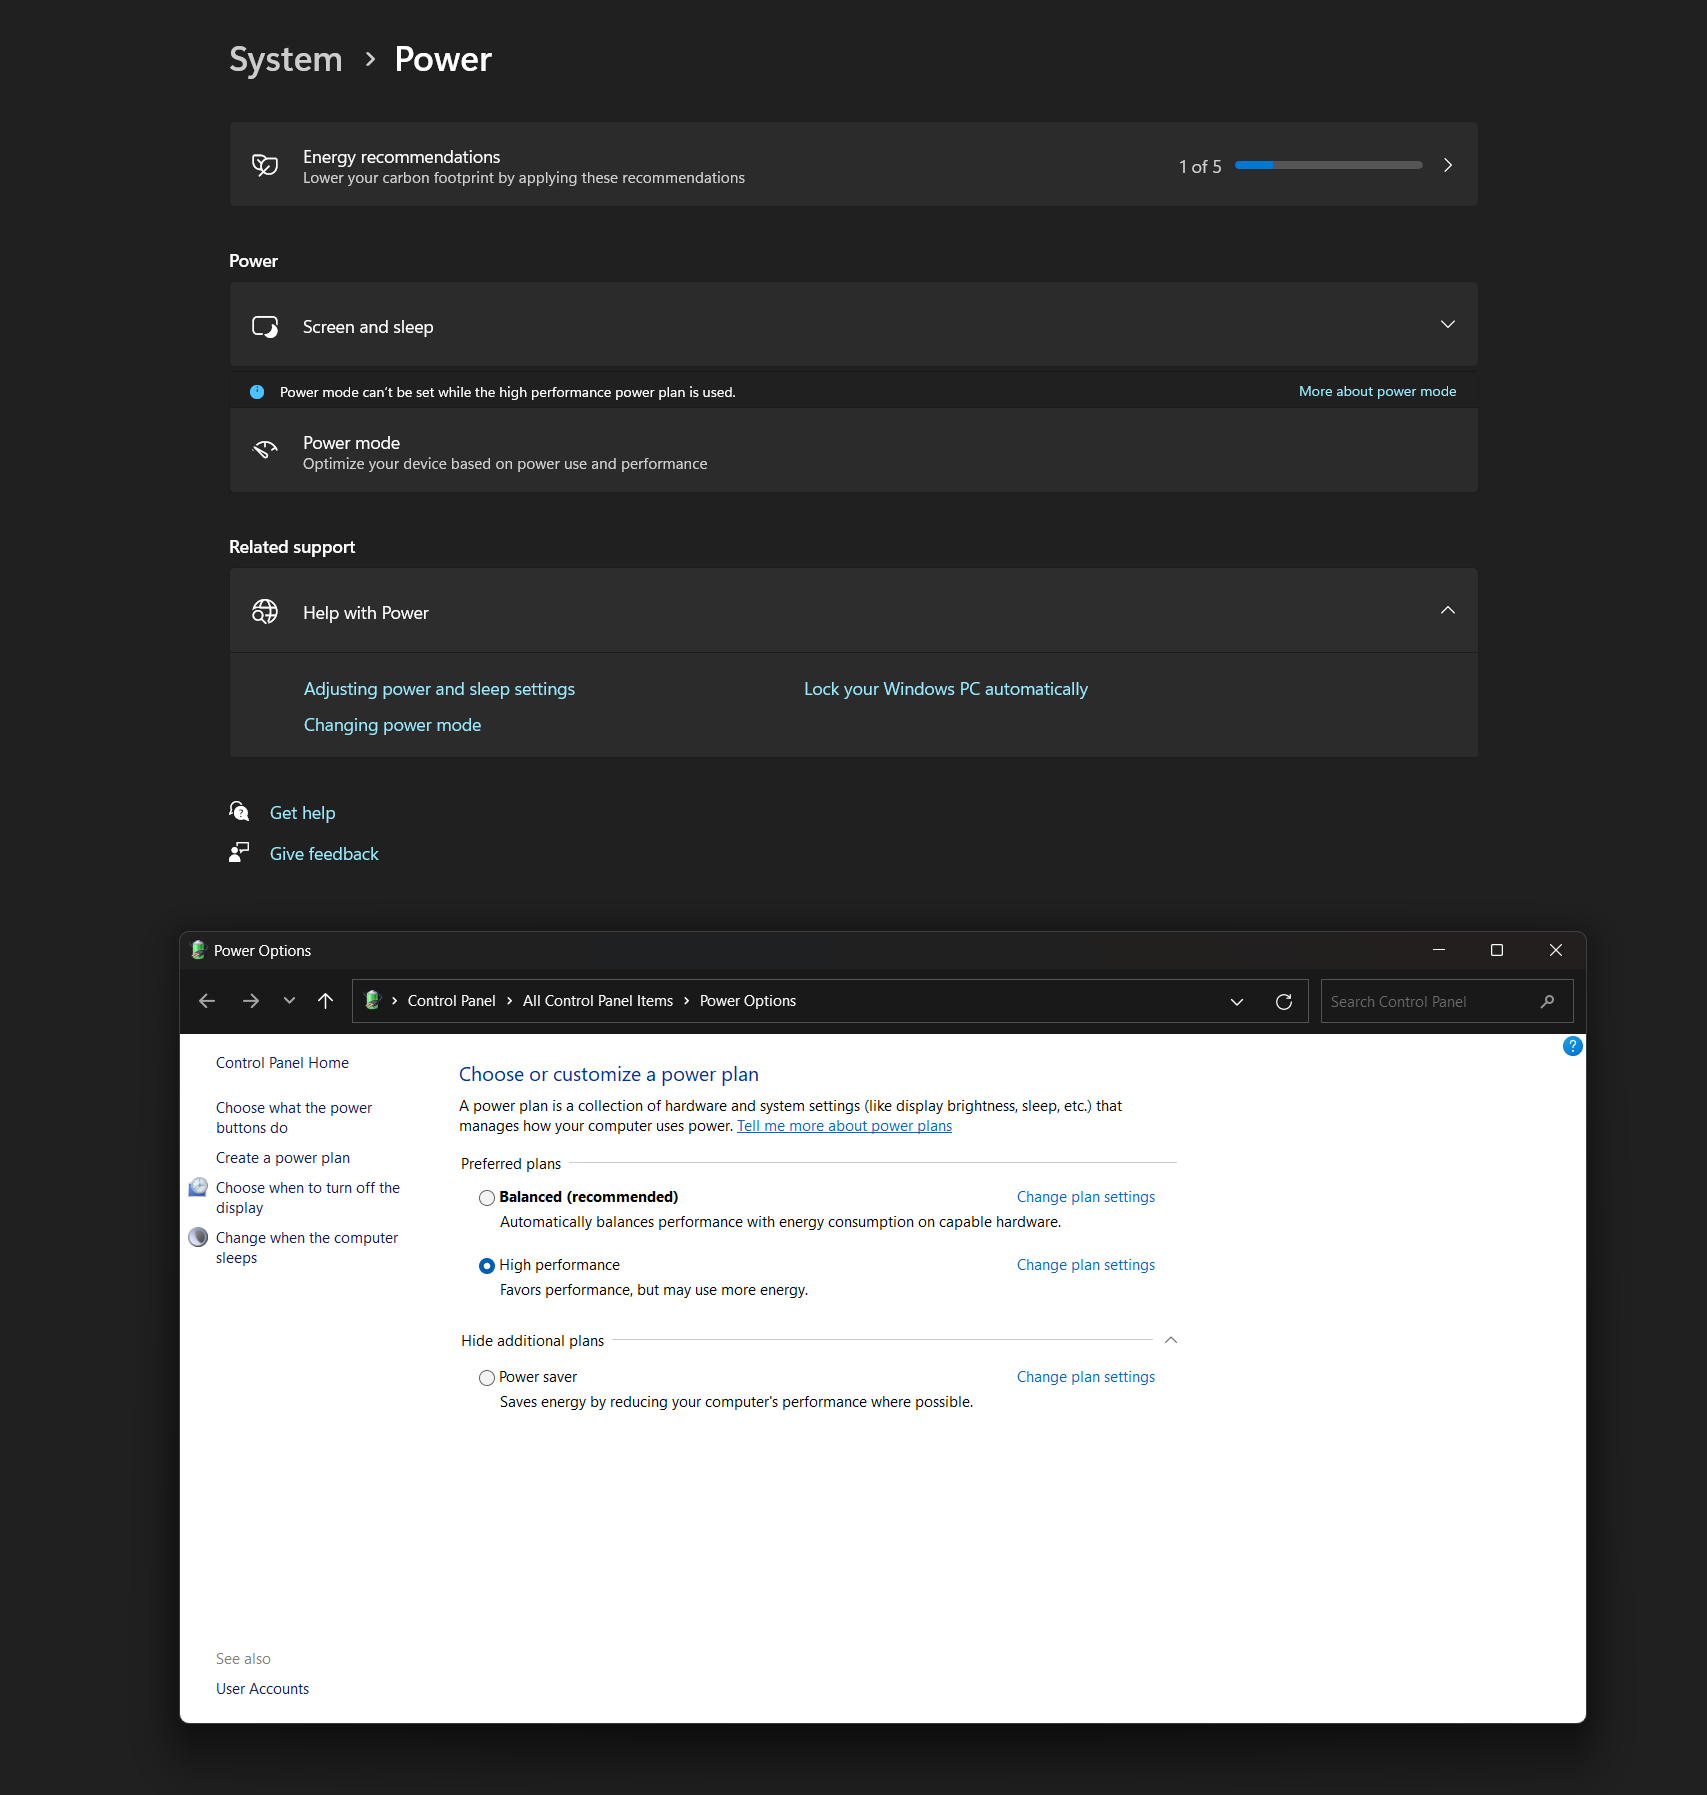Open Energy recommendations with chevron arrow
This screenshot has width=1707, height=1795.
1447,165
